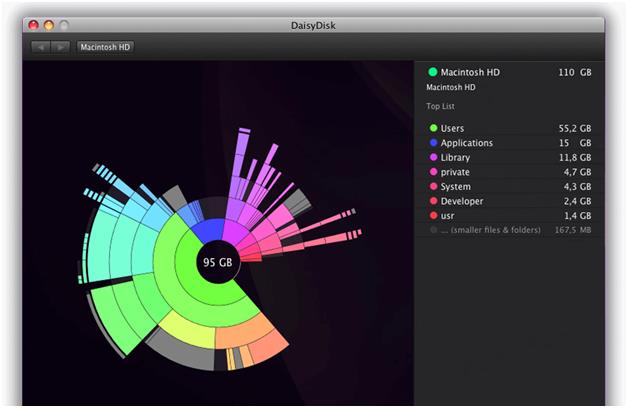Select the smaller files & folders row
628x408 pixels.
click(510, 230)
